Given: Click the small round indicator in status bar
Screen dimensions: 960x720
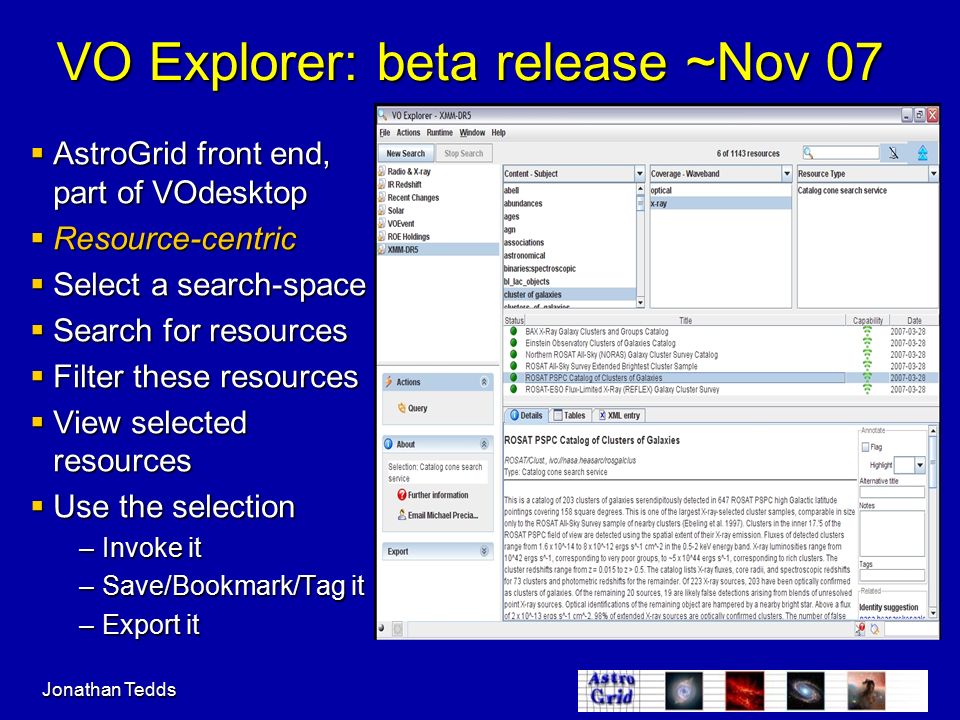Looking at the screenshot, I should (x=381, y=628).
